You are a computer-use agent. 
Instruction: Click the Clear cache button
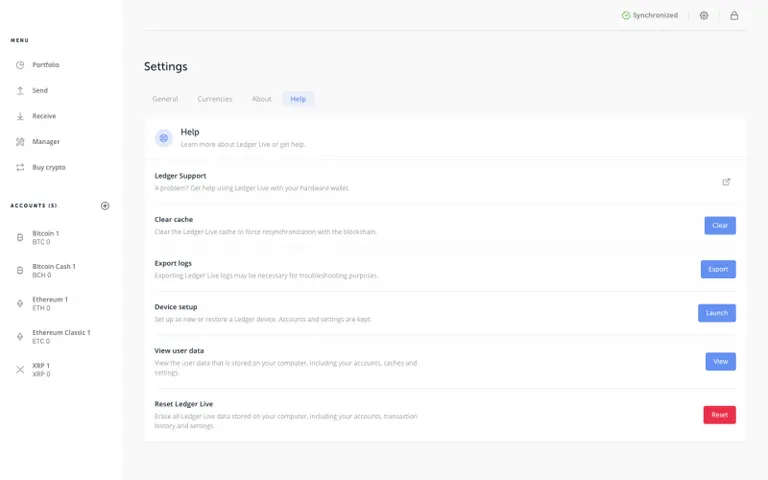tap(720, 225)
